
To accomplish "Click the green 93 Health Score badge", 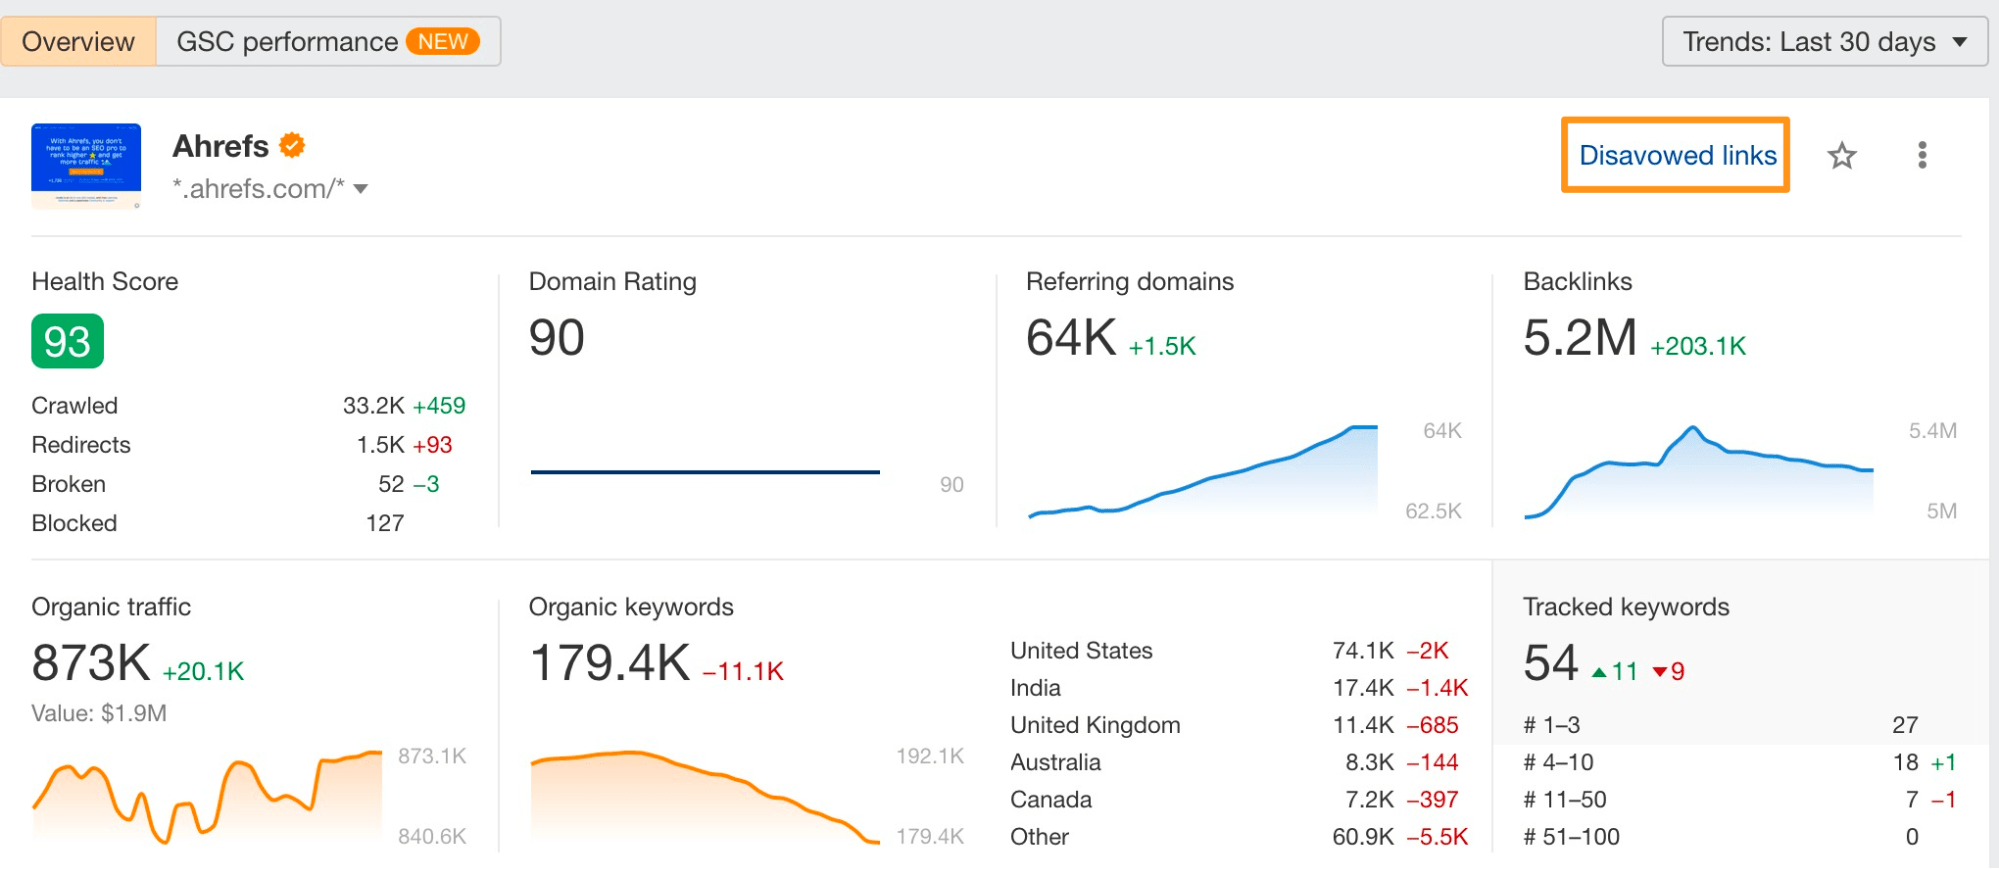I will (x=67, y=342).
